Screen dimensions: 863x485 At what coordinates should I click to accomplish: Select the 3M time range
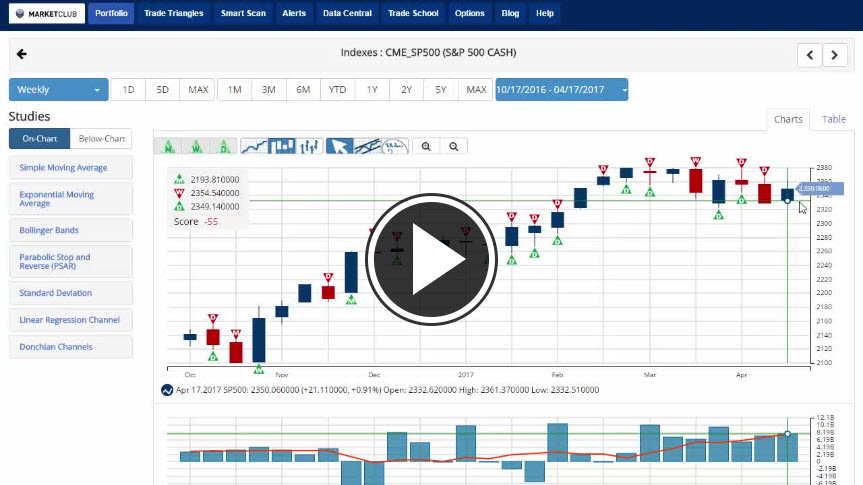[268, 90]
